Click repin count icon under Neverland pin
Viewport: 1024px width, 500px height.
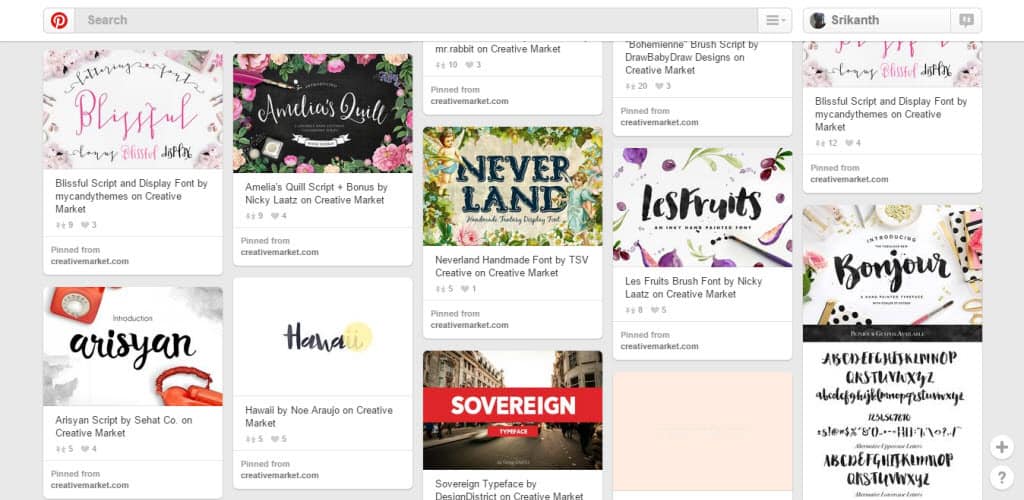pyautogui.click(x=440, y=289)
